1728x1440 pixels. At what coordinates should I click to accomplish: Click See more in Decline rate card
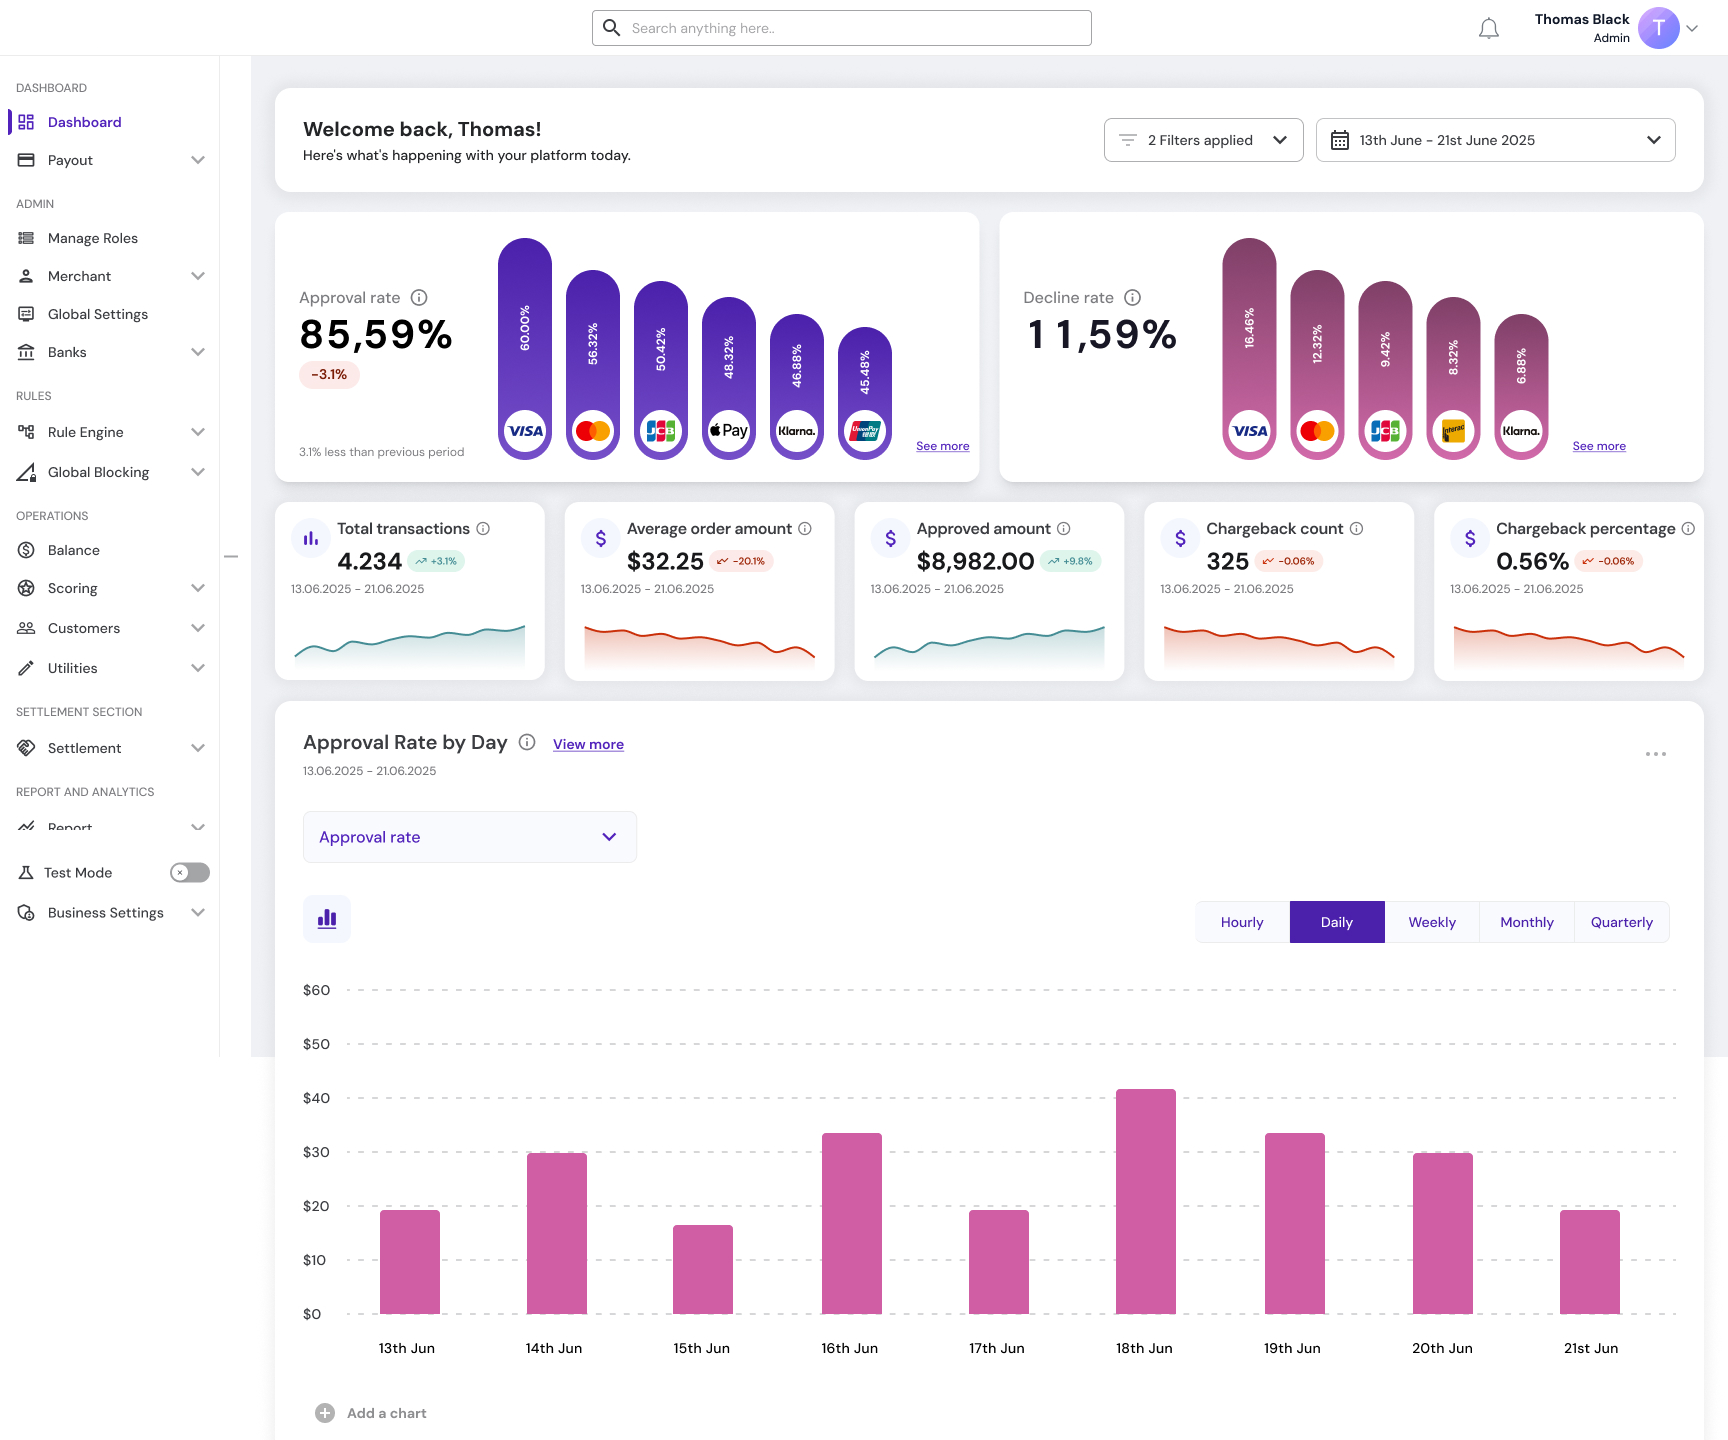click(1599, 446)
